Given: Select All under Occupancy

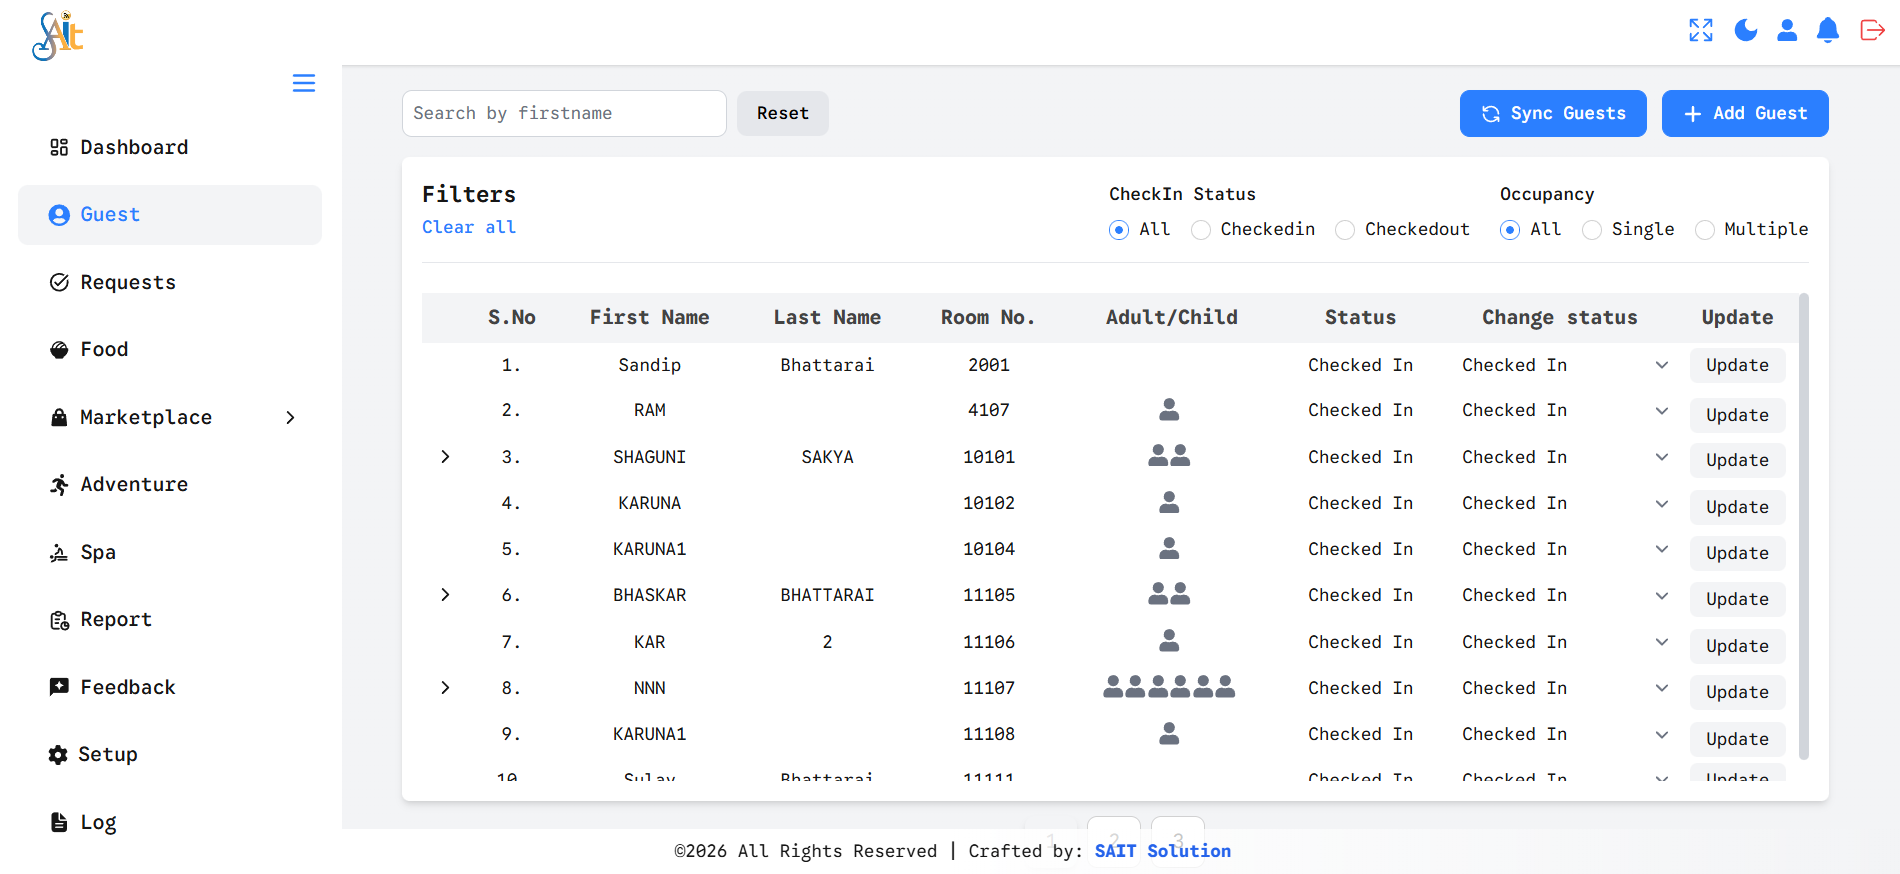Looking at the screenshot, I should (1510, 230).
